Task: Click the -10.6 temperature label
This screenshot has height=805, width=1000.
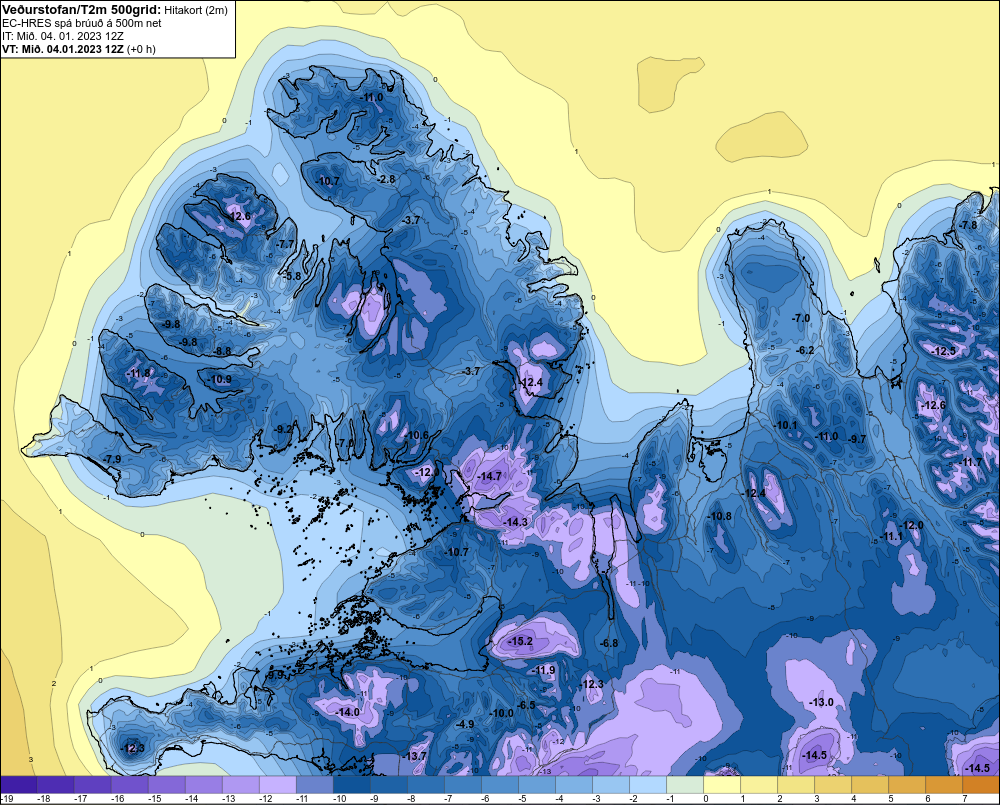Action: 416,436
